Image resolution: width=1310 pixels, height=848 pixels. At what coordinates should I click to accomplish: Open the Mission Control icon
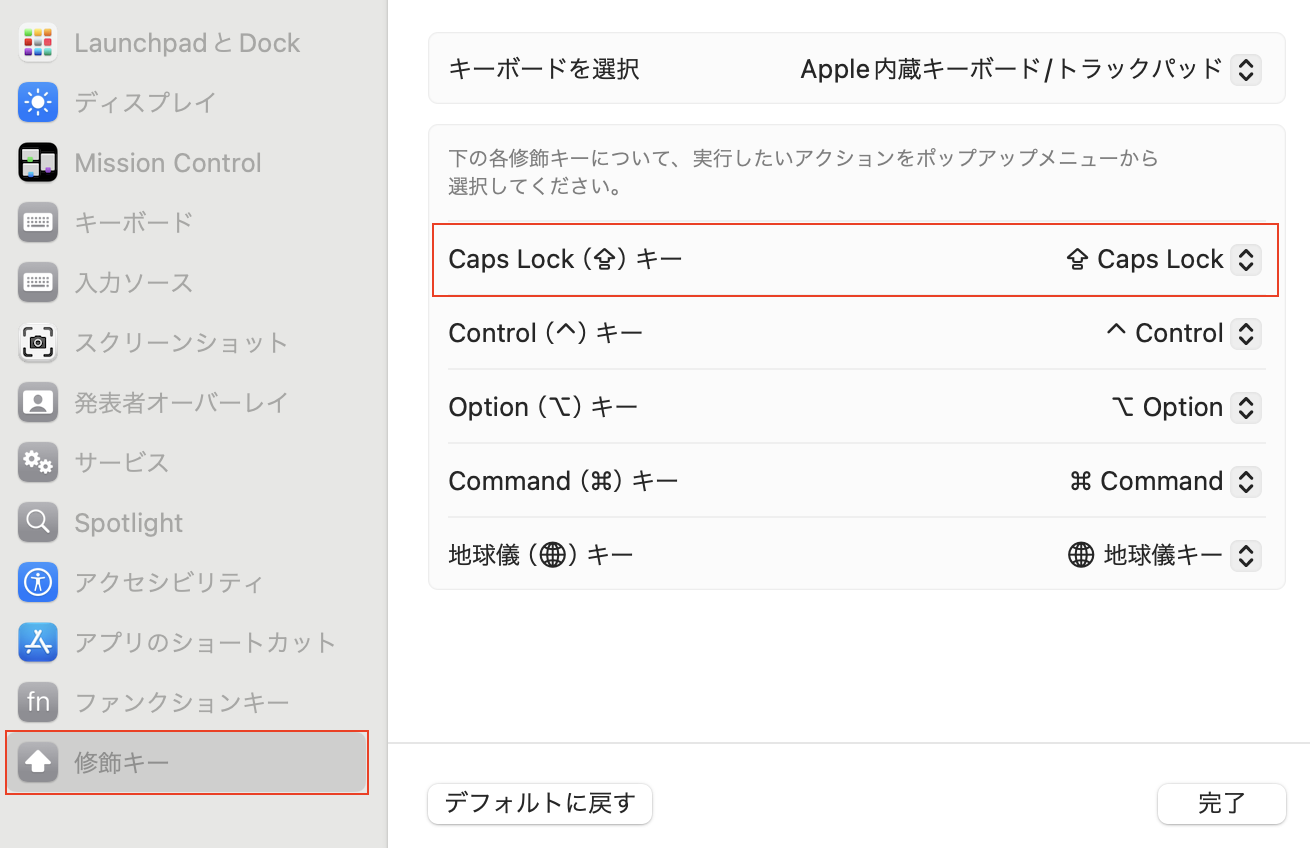pos(38,163)
